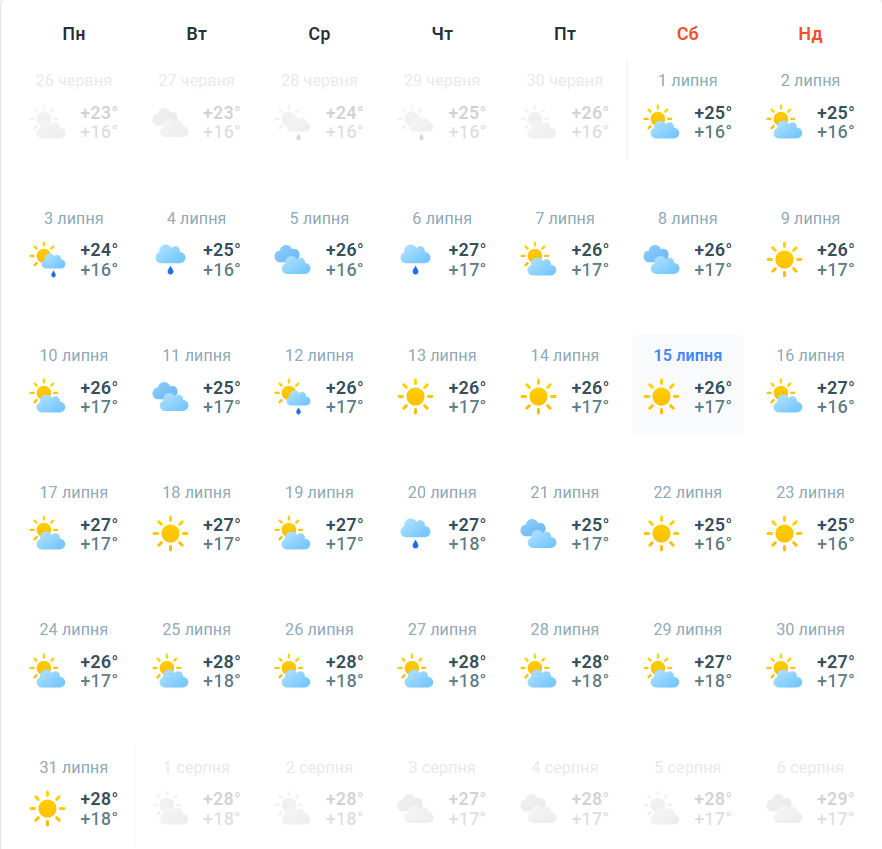This screenshot has width=882, height=849.
Task: Click the sun-and-rain icon for 3 липня
Action: point(47,260)
